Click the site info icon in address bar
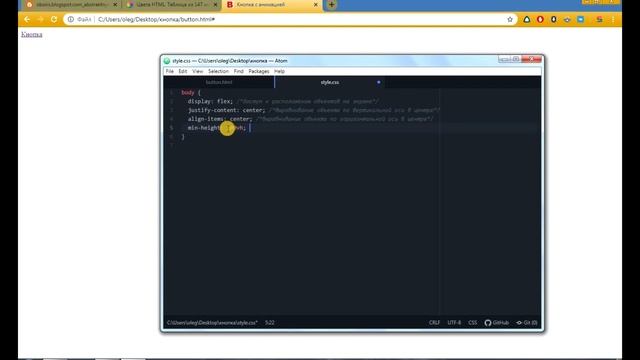This screenshot has width=640, height=360. pos(71,19)
